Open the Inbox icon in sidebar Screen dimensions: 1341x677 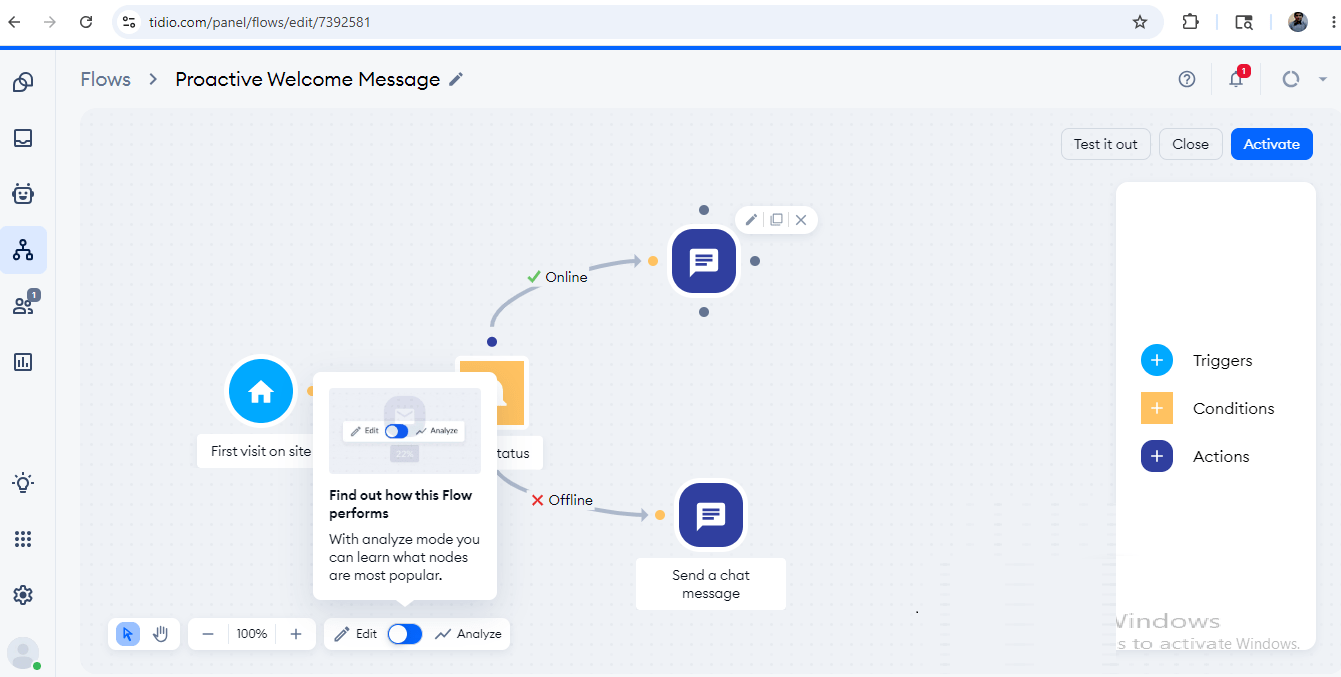[23, 138]
